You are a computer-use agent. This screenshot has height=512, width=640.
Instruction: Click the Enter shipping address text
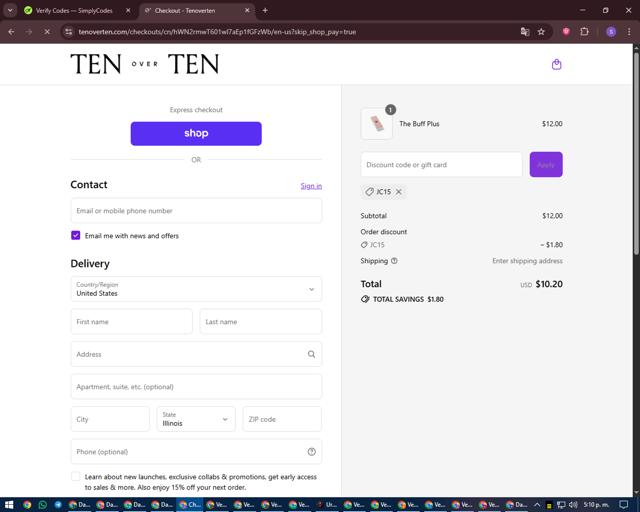click(x=527, y=261)
